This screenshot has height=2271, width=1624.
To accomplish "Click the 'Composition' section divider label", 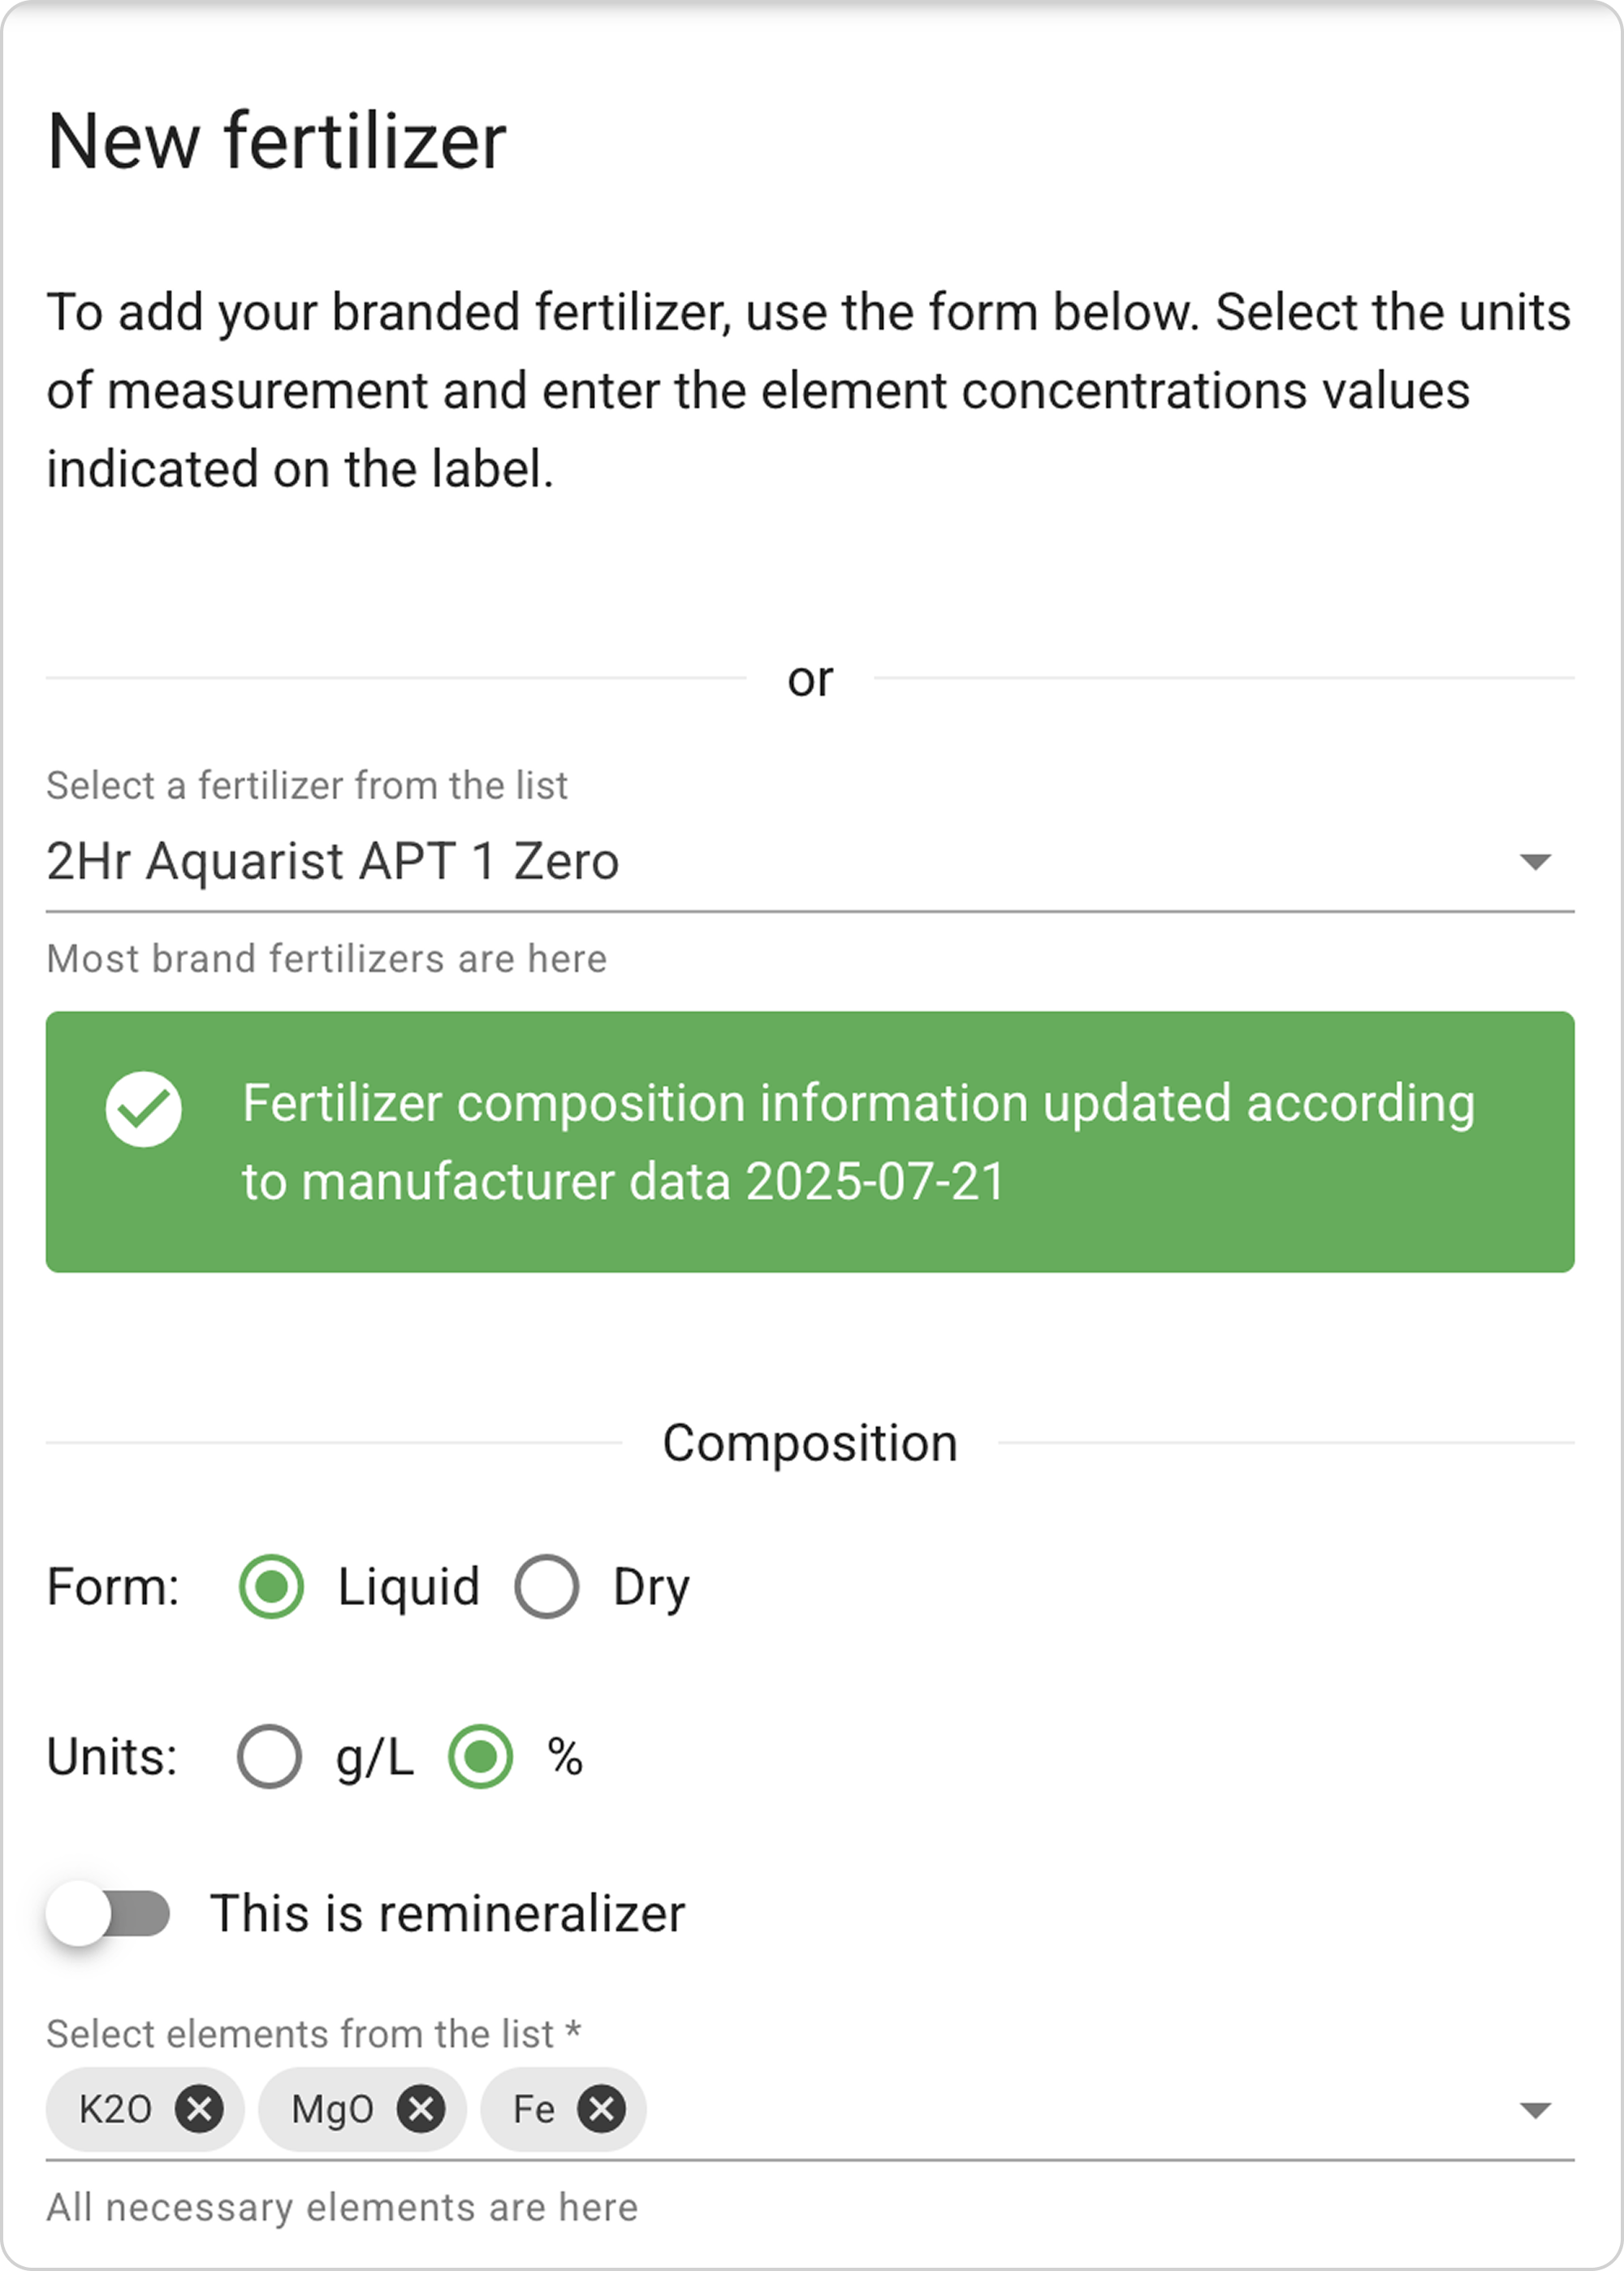I will pos(810,1443).
